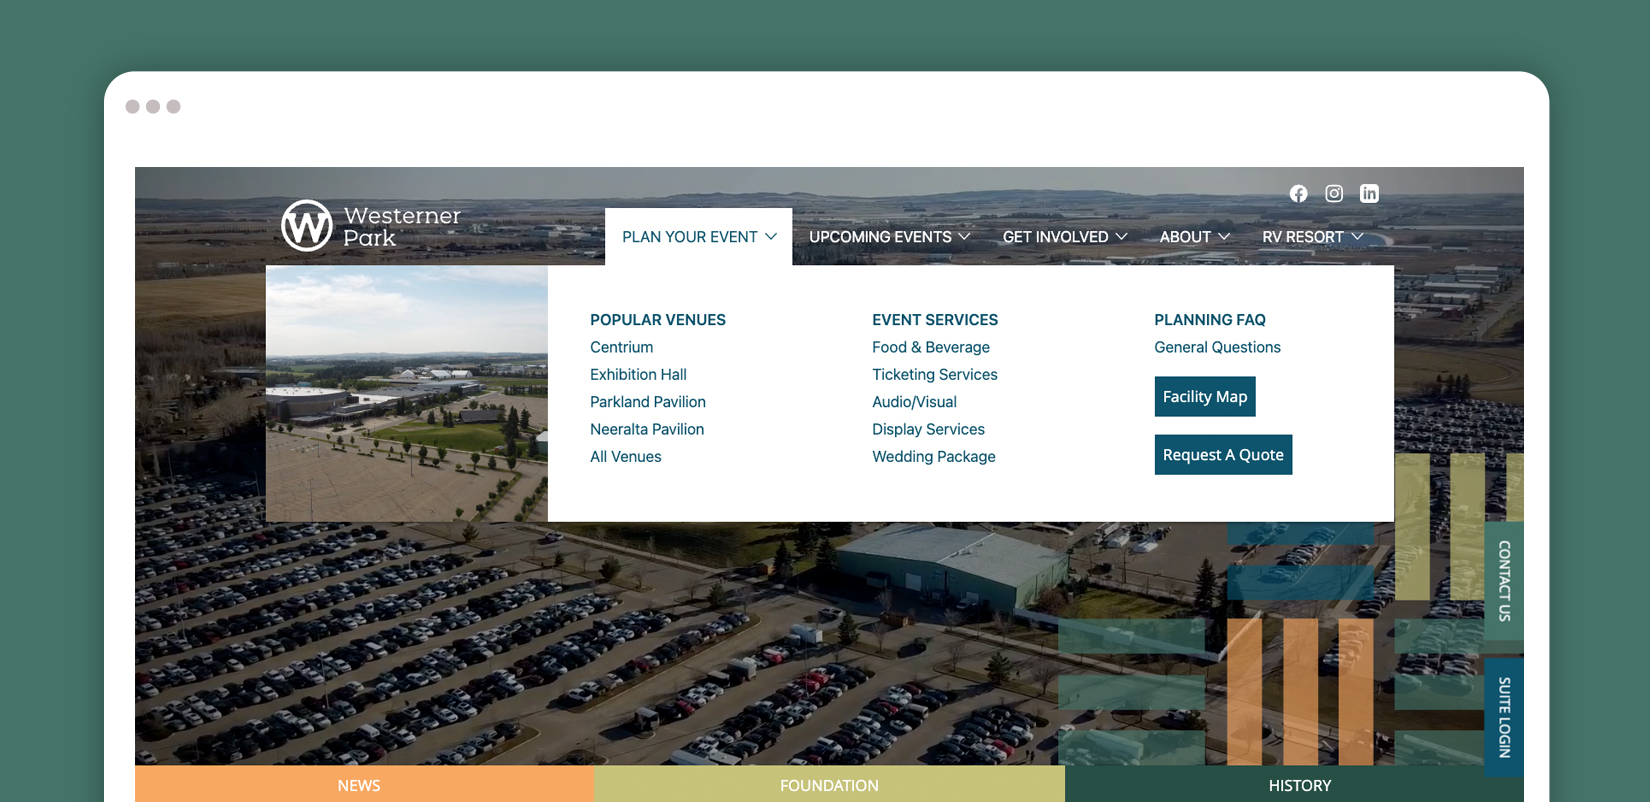The height and width of the screenshot is (802, 1650).
Task: Click the Event Services heading
Action: (935, 320)
